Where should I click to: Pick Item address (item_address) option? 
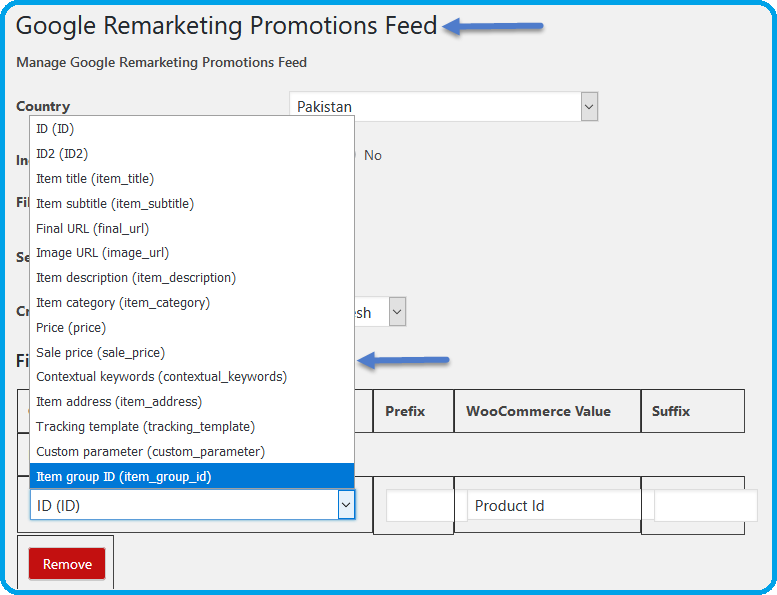pyautogui.click(x=192, y=402)
